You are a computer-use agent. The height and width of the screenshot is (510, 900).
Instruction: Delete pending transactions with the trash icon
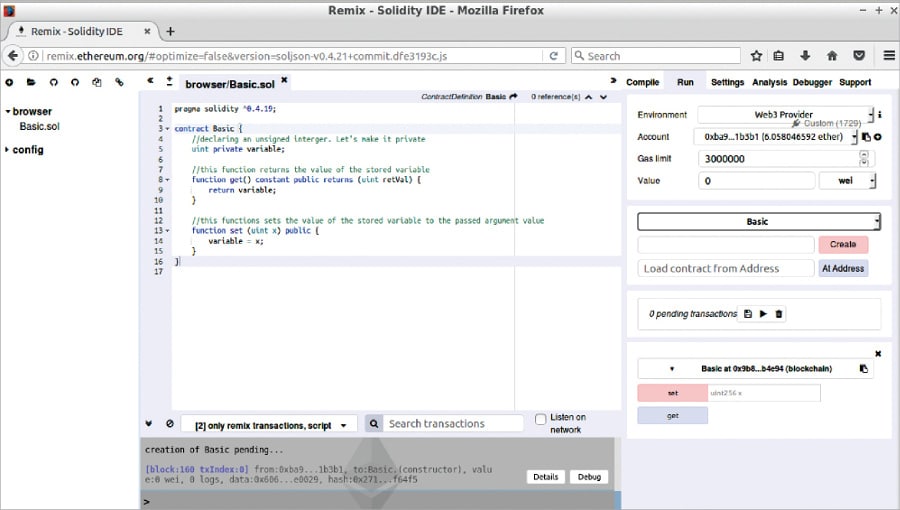[x=779, y=314]
